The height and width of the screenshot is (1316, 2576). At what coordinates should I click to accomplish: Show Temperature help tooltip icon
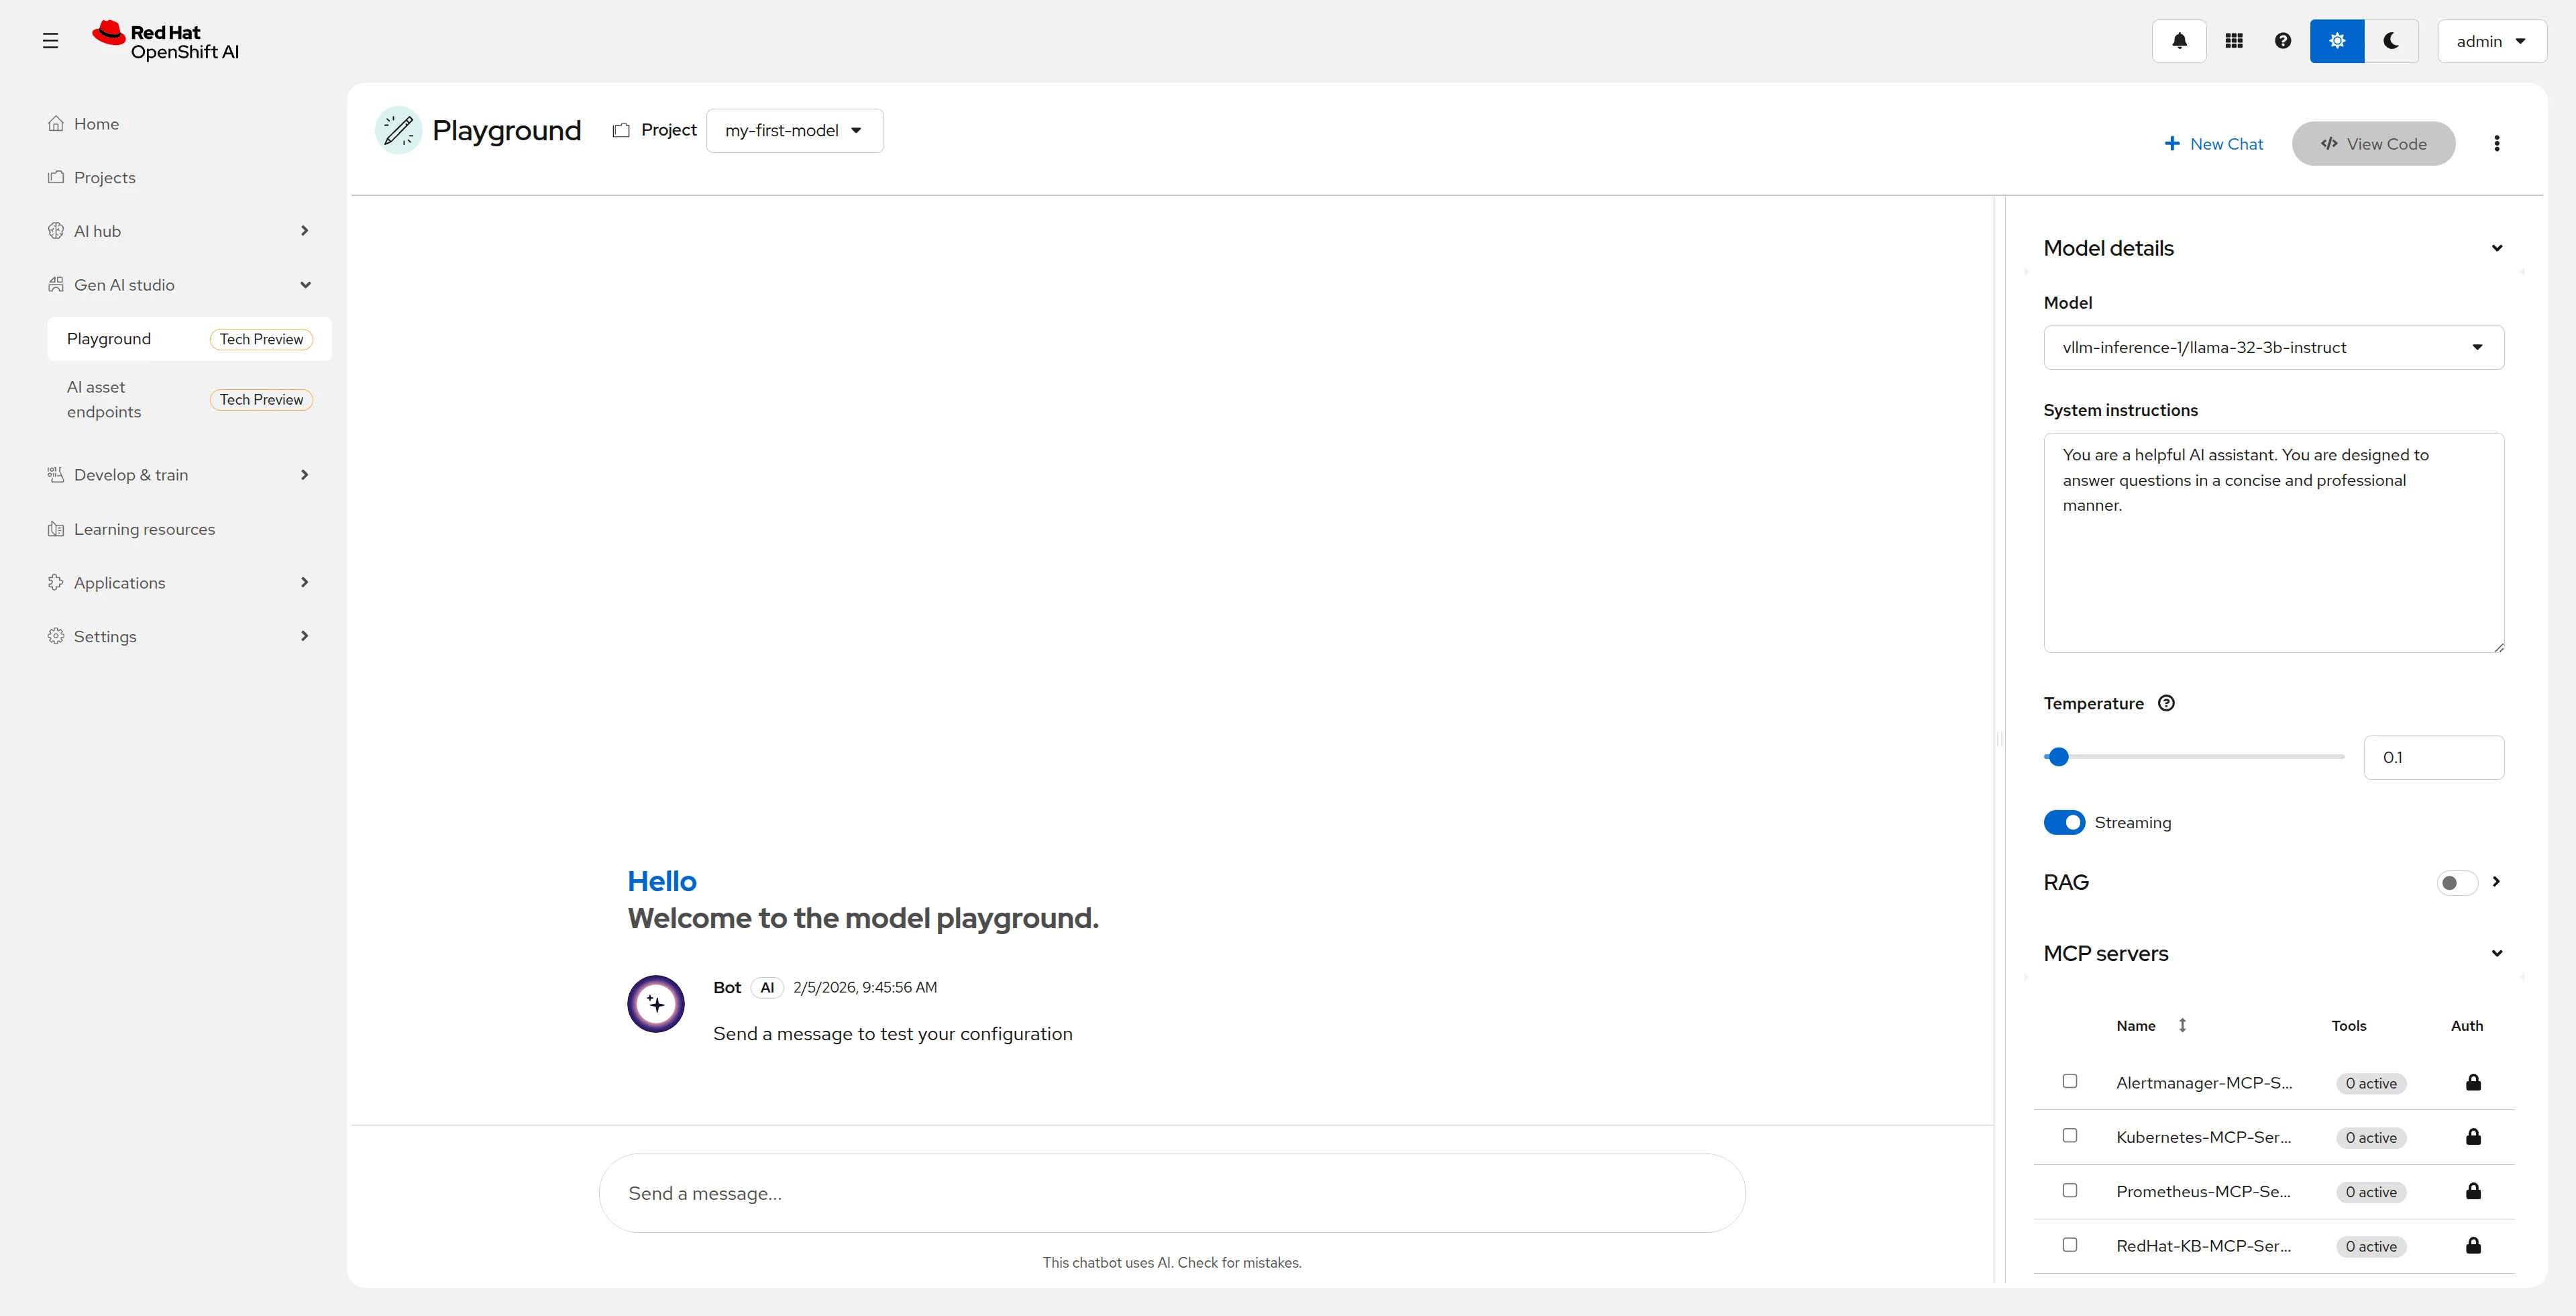coord(2166,704)
